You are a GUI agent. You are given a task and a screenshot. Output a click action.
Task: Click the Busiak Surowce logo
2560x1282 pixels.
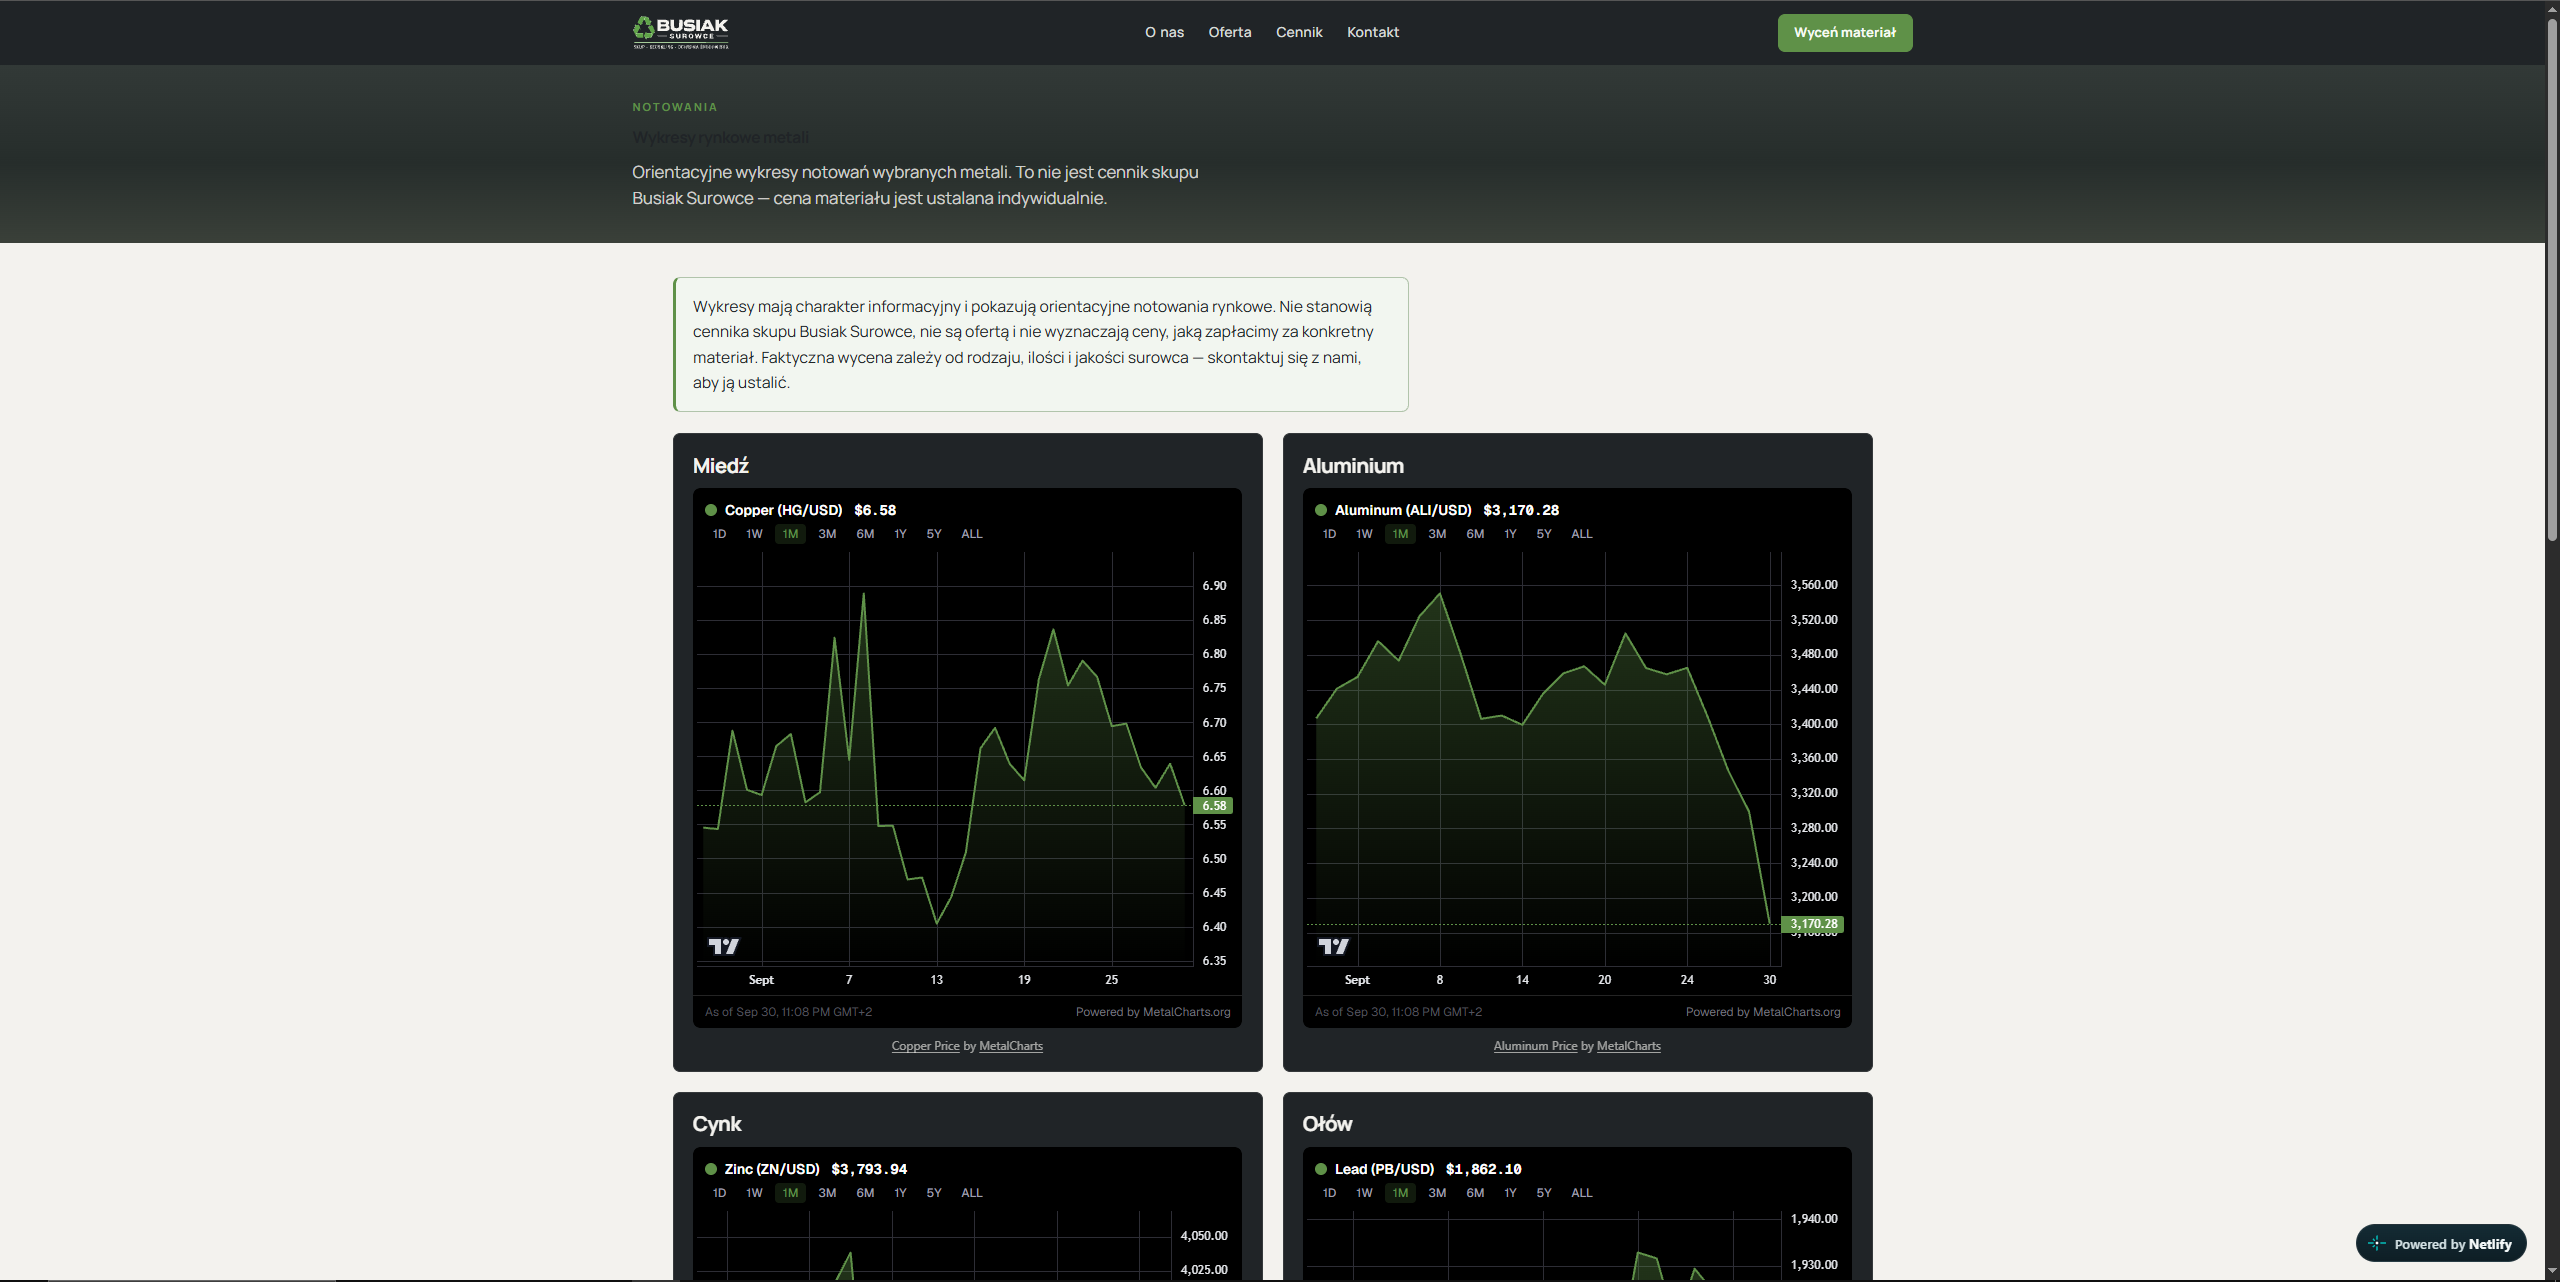tap(681, 33)
